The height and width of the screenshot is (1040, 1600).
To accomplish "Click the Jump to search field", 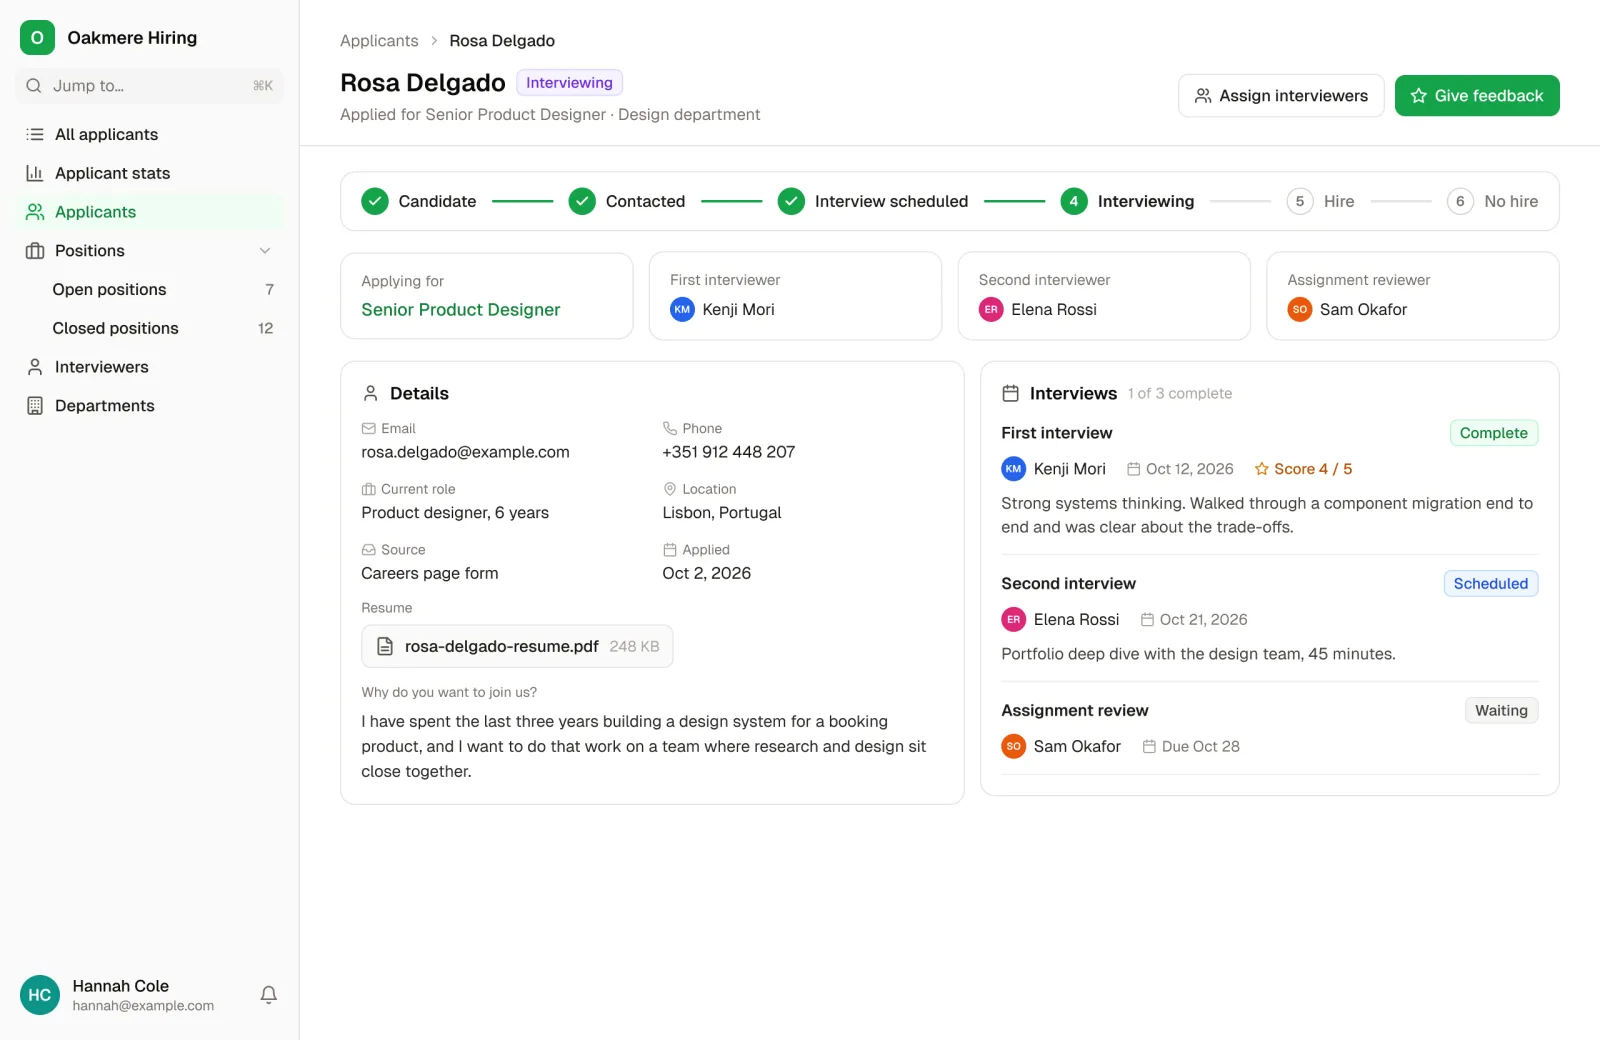I will pos(150,86).
